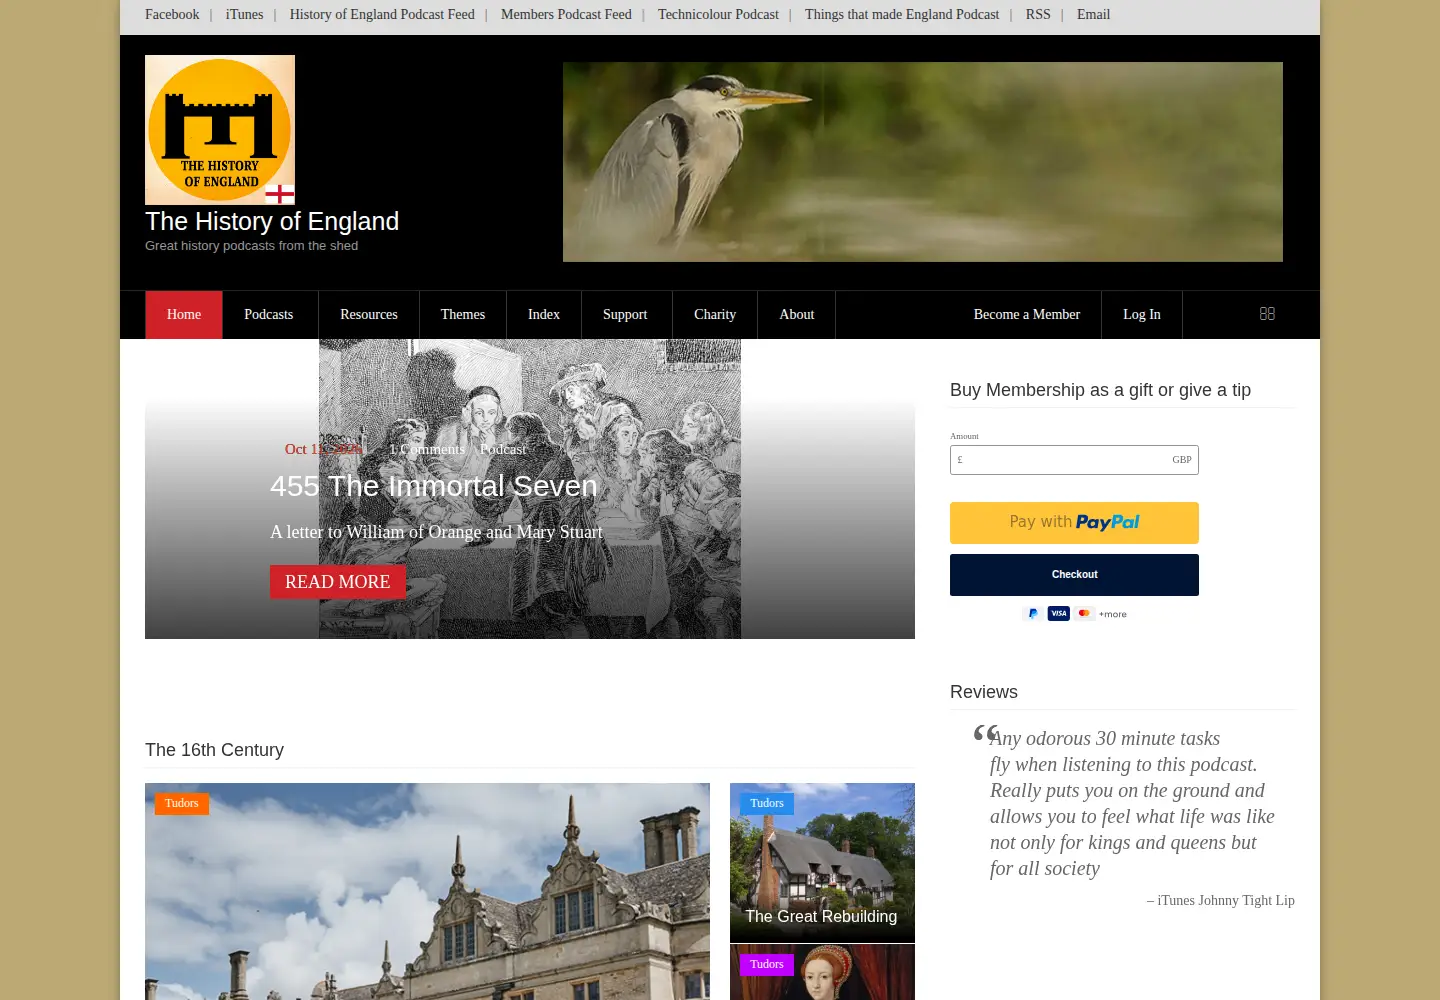Screen dimensions: 1440x1000
Task: Open Technicolour Podcast link
Action: point(718,14)
